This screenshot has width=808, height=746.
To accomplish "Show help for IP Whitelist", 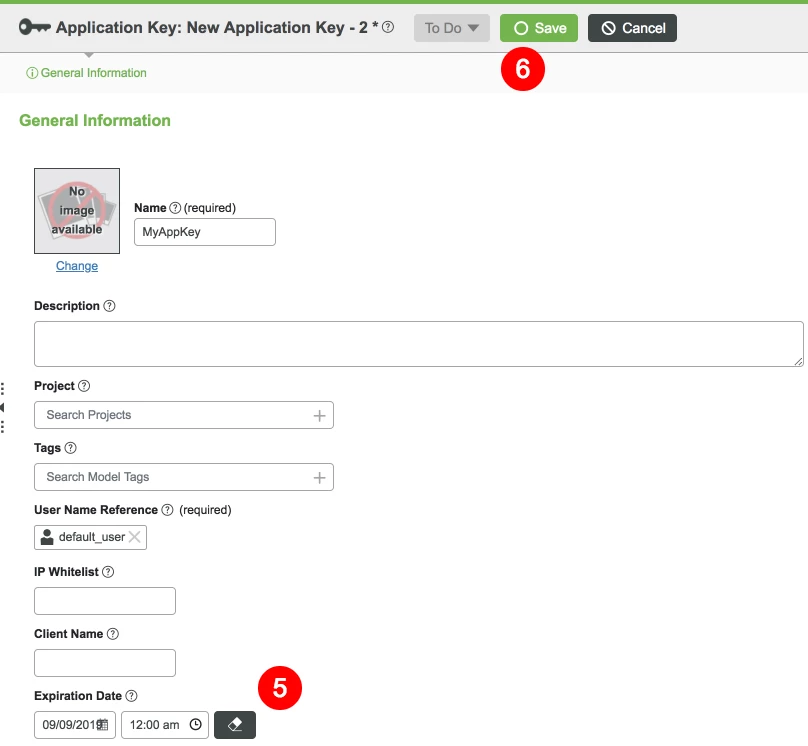I will (108, 571).
